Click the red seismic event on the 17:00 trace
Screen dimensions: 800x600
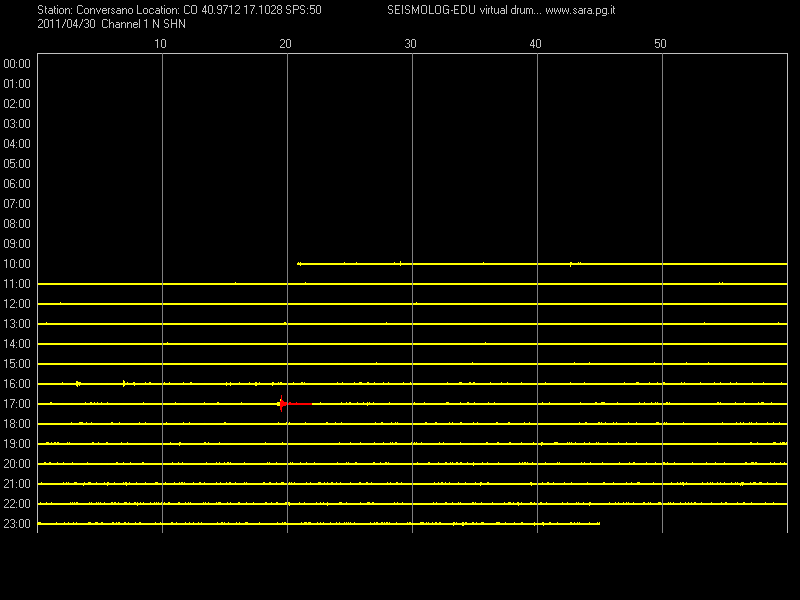click(x=294, y=404)
